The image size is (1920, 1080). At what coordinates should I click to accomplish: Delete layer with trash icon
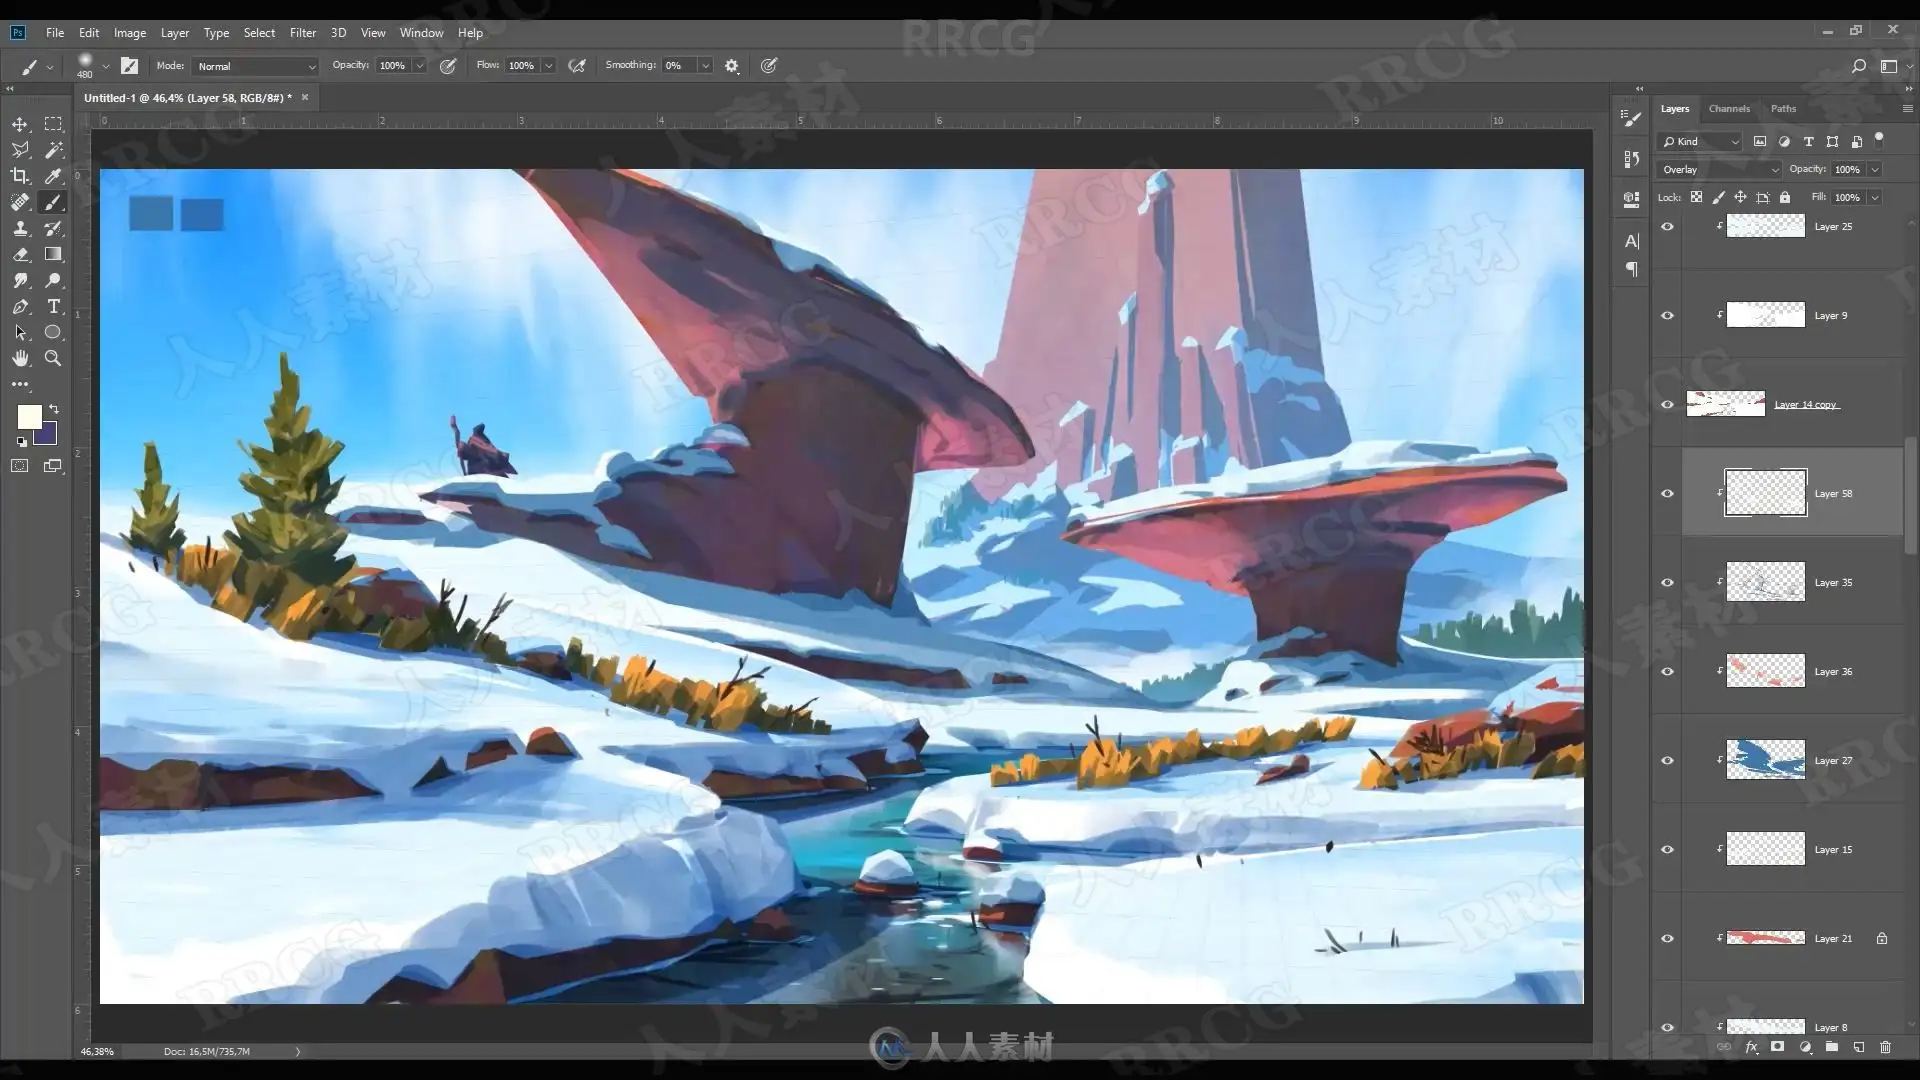point(1885,1047)
